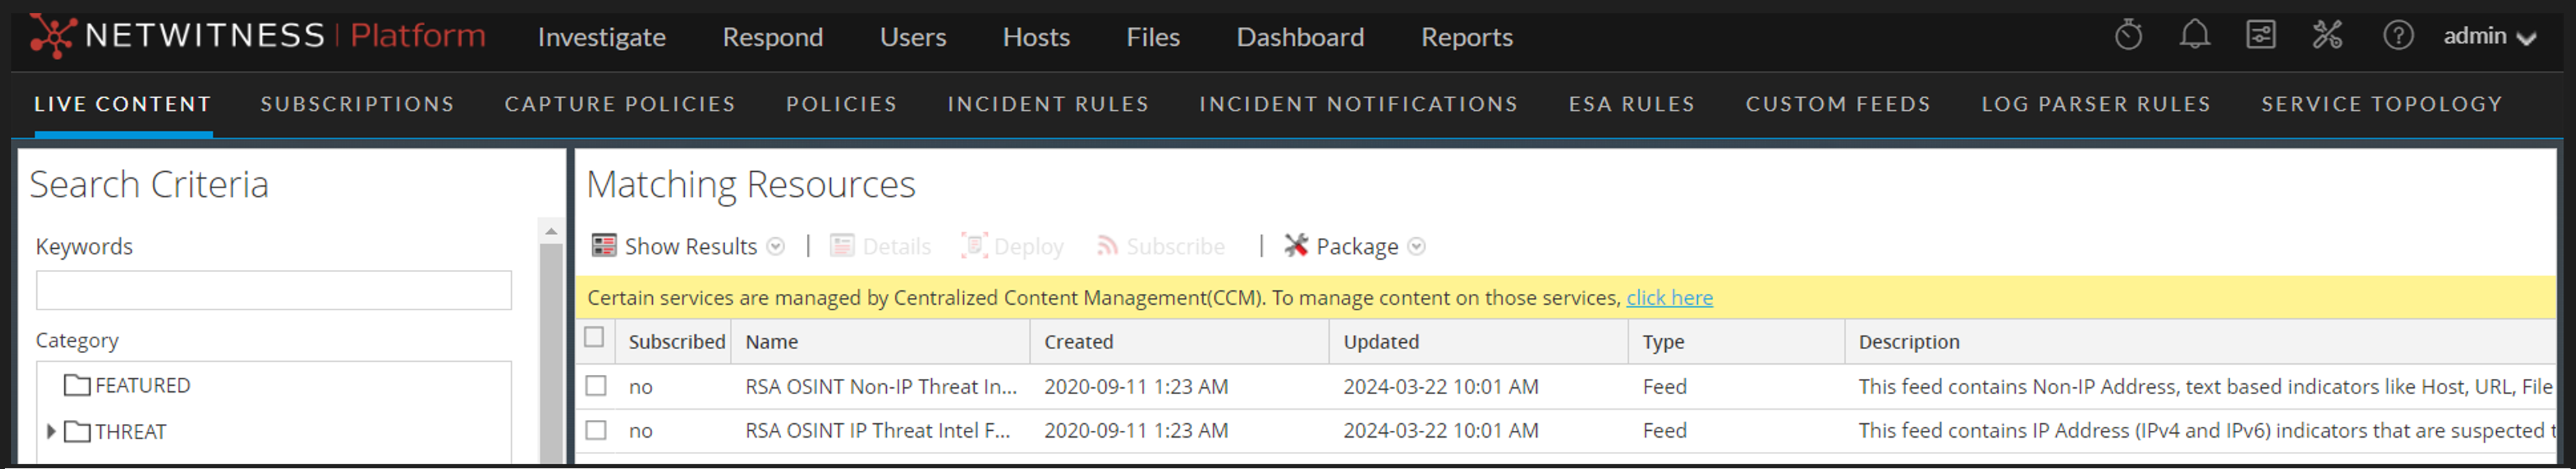The image size is (2576, 469).
Task: Select the FEATURED category folder
Action: 141,386
